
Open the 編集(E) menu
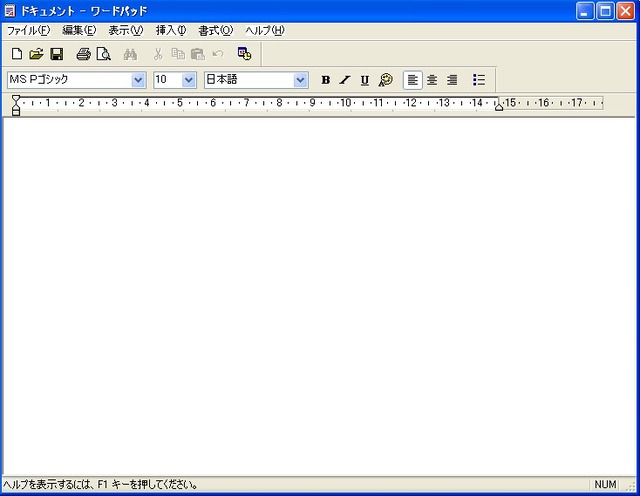coord(79,31)
